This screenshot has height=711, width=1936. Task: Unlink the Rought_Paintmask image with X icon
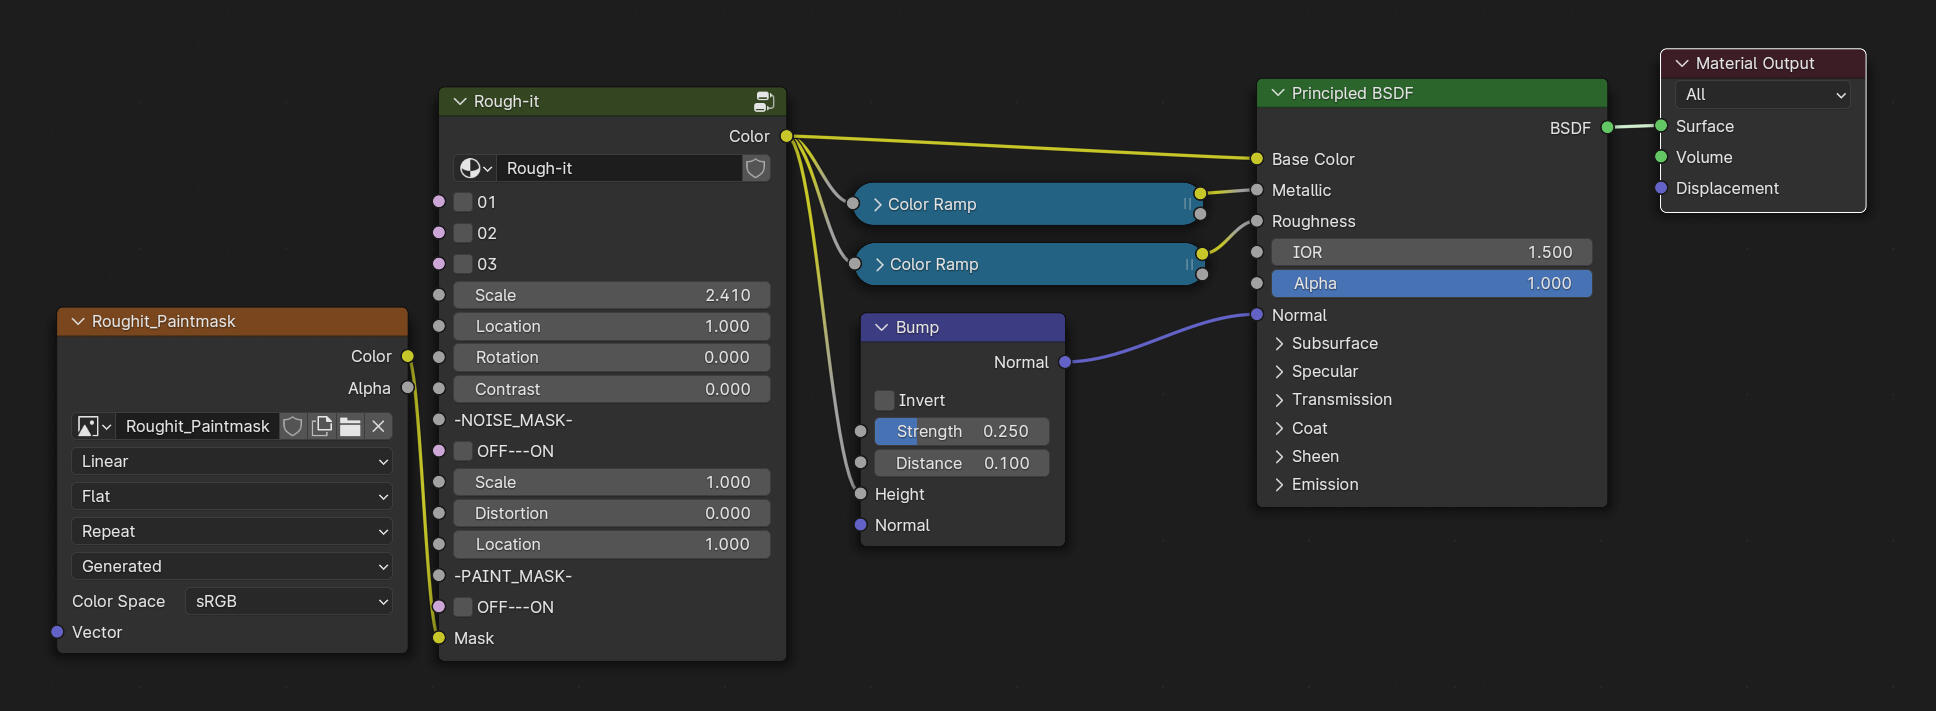pyautogui.click(x=378, y=427)
